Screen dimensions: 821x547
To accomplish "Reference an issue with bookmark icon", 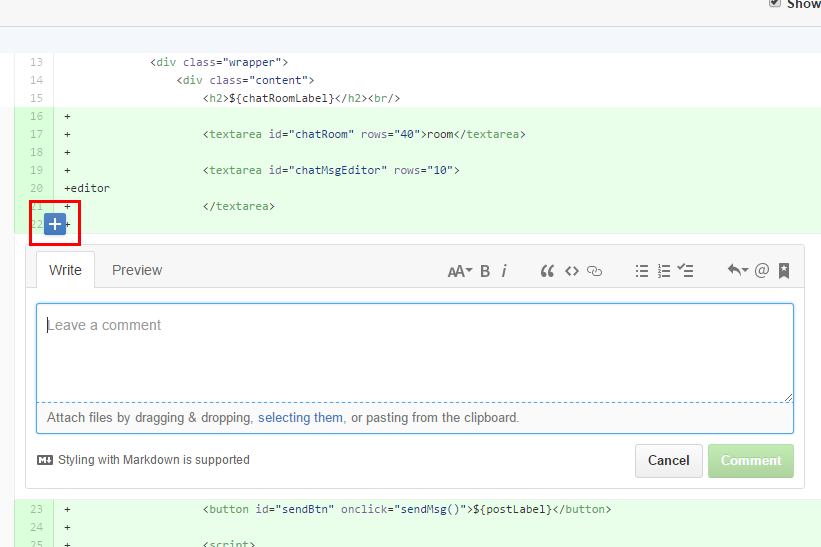I will pyautogui.click(x=784, y=271).
